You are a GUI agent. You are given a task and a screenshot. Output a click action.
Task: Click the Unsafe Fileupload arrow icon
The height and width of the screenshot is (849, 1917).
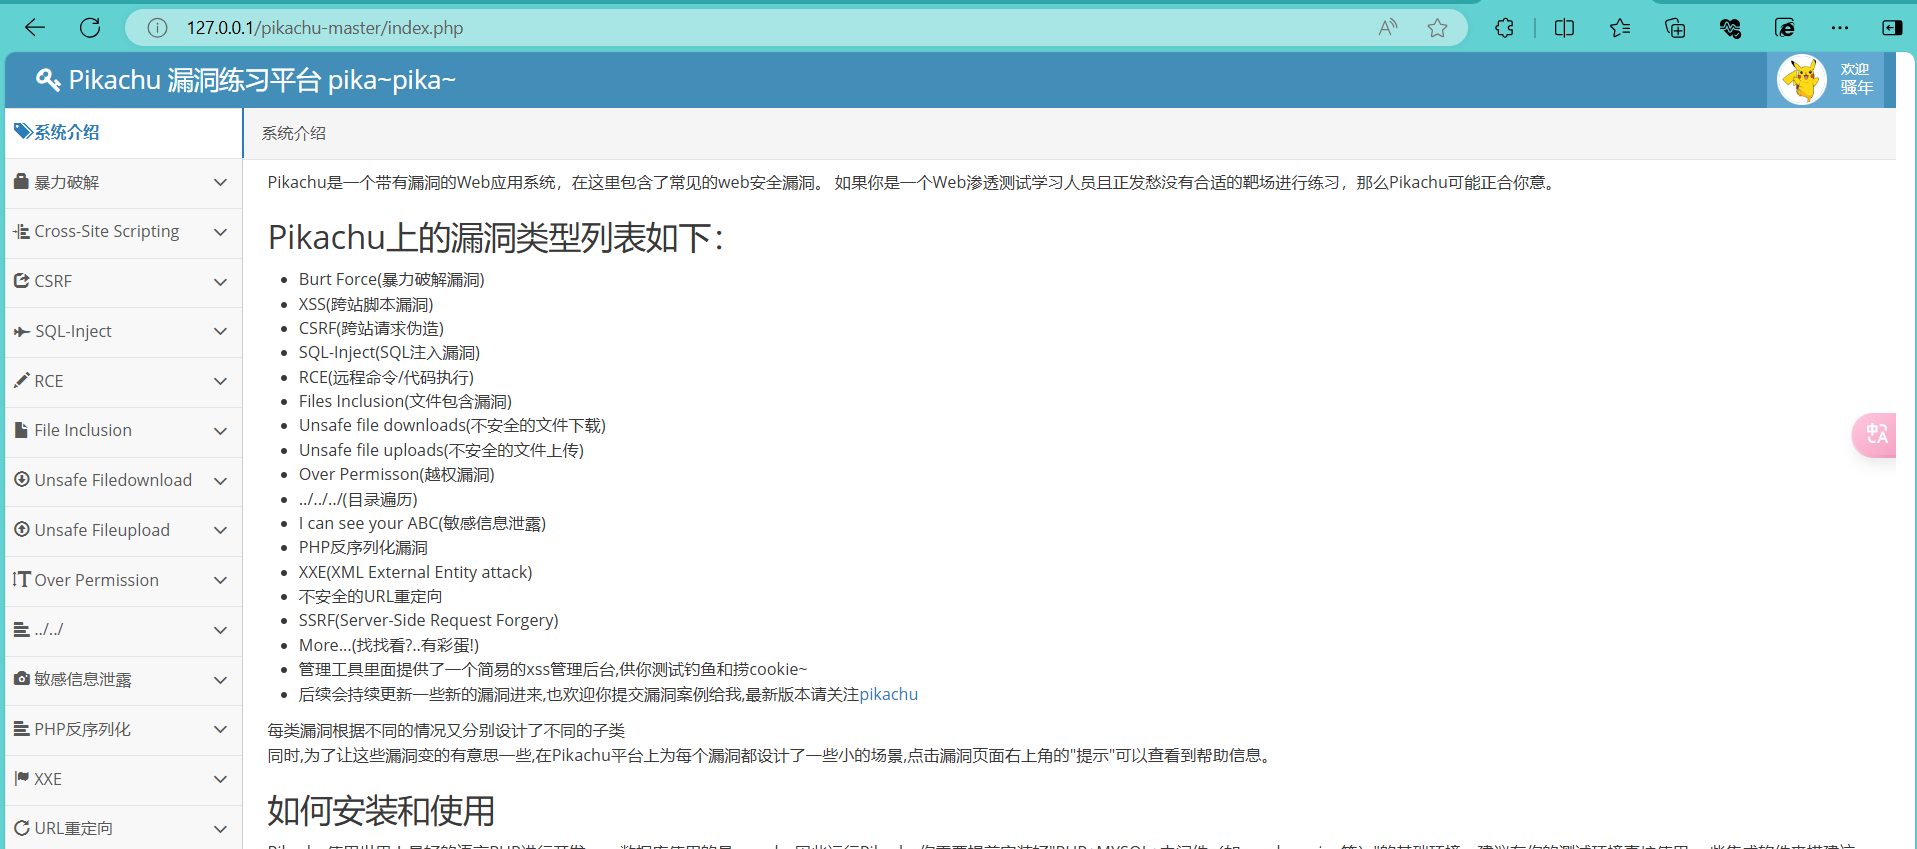[21, 529]
